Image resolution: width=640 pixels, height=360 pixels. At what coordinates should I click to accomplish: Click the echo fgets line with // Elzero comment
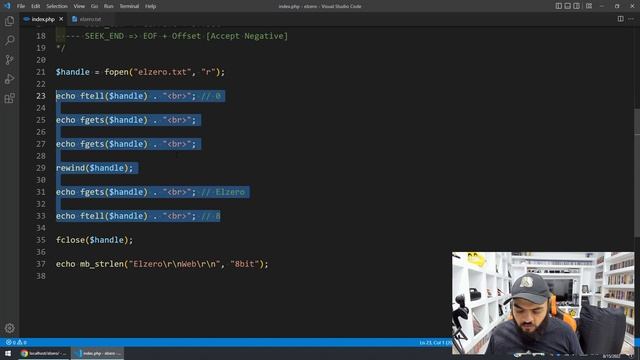(151, 192)
